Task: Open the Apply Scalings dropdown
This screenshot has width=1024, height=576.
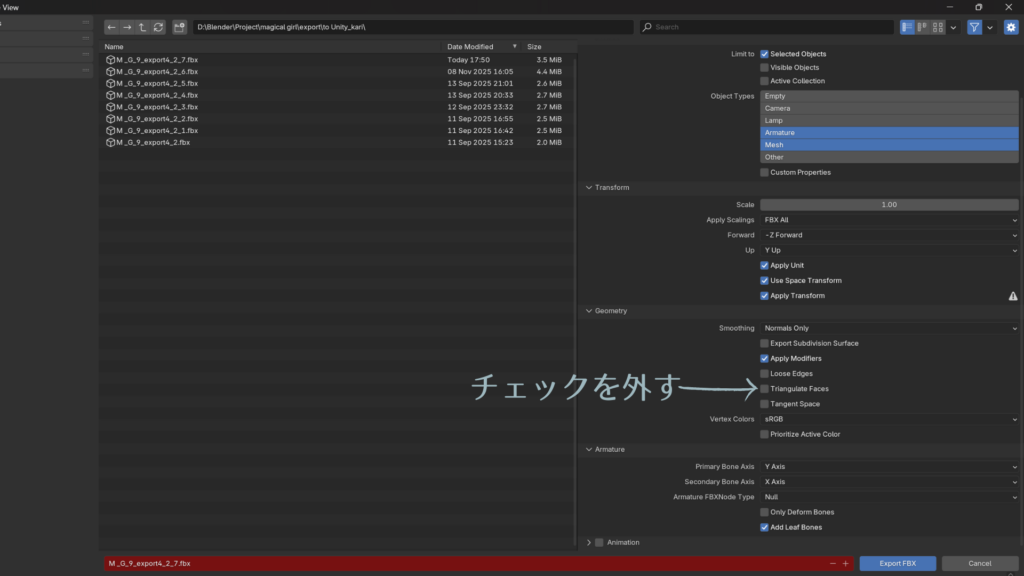Action: coord(888,220)
